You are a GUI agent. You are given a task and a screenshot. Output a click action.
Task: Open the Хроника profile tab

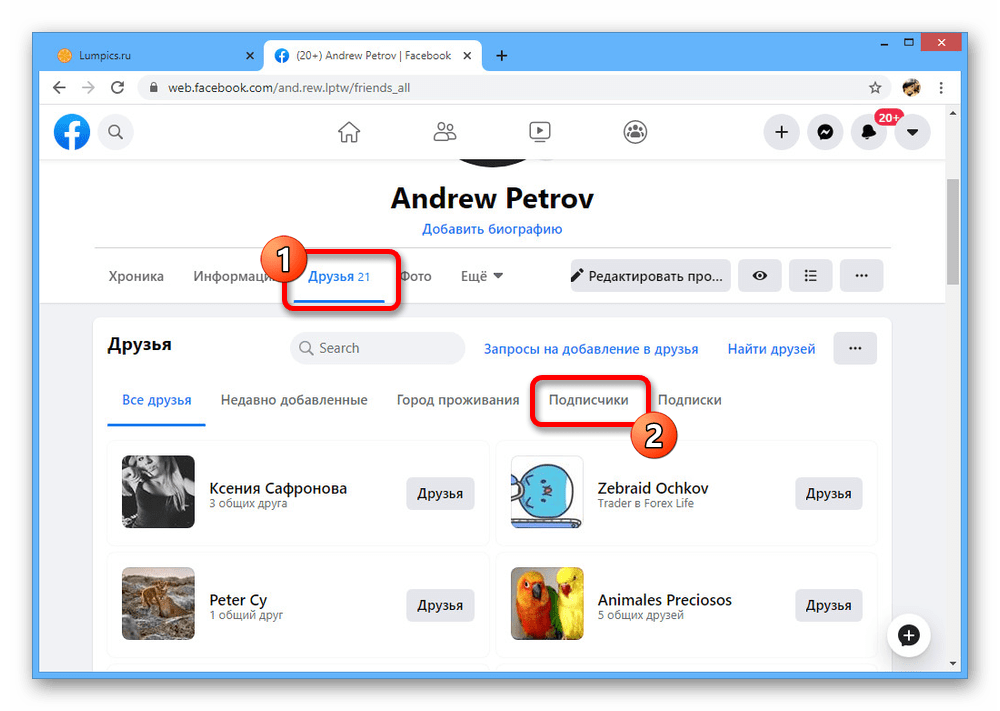(136, 276)
